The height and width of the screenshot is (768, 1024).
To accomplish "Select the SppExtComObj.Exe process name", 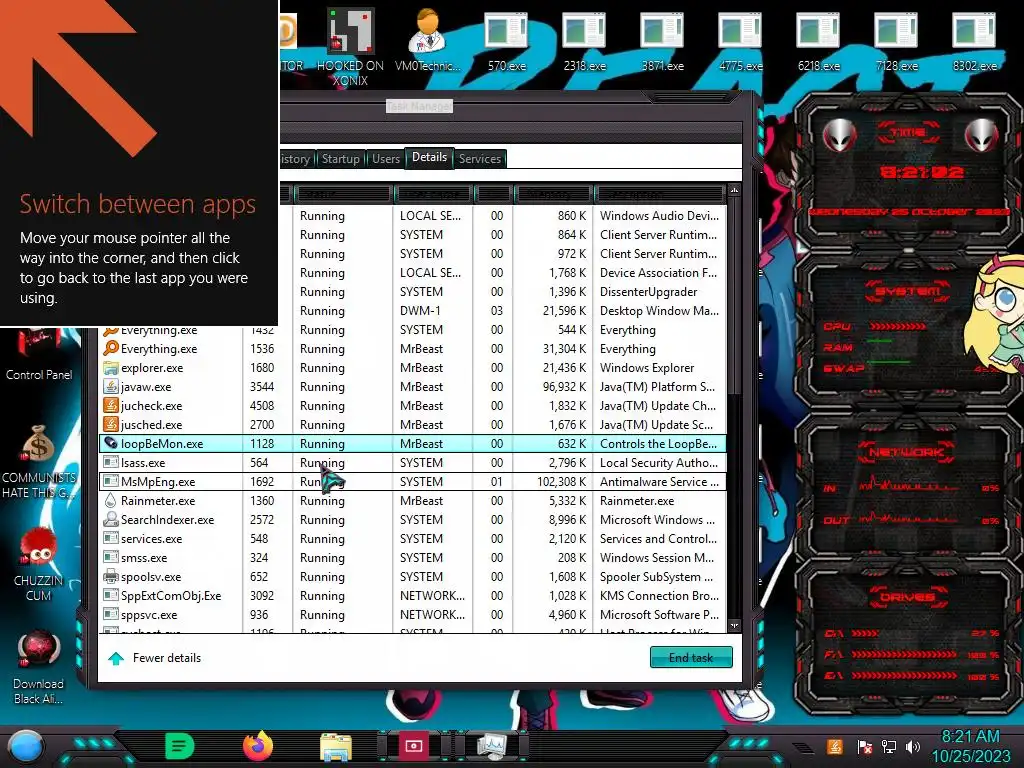I will coord(170,596).
